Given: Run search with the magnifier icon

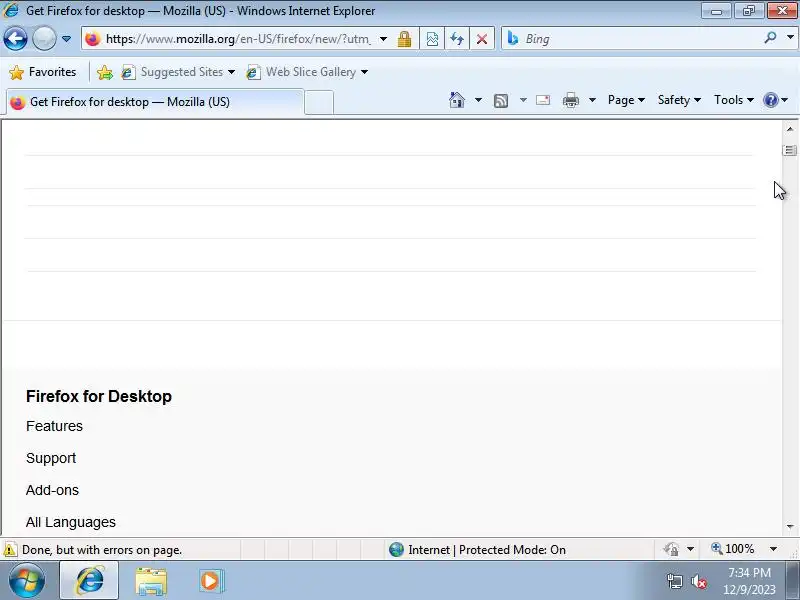Looking at the screenshot, I should pyautogui.click(x=770, y=38).
